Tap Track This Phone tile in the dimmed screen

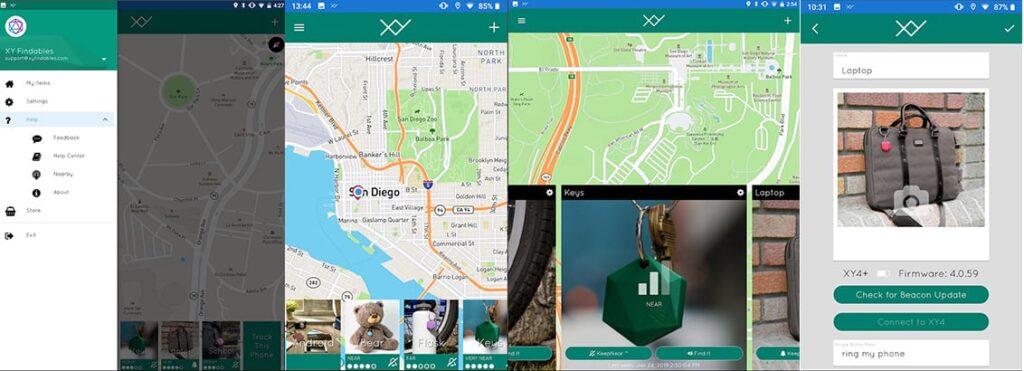[x=262, y=346]
